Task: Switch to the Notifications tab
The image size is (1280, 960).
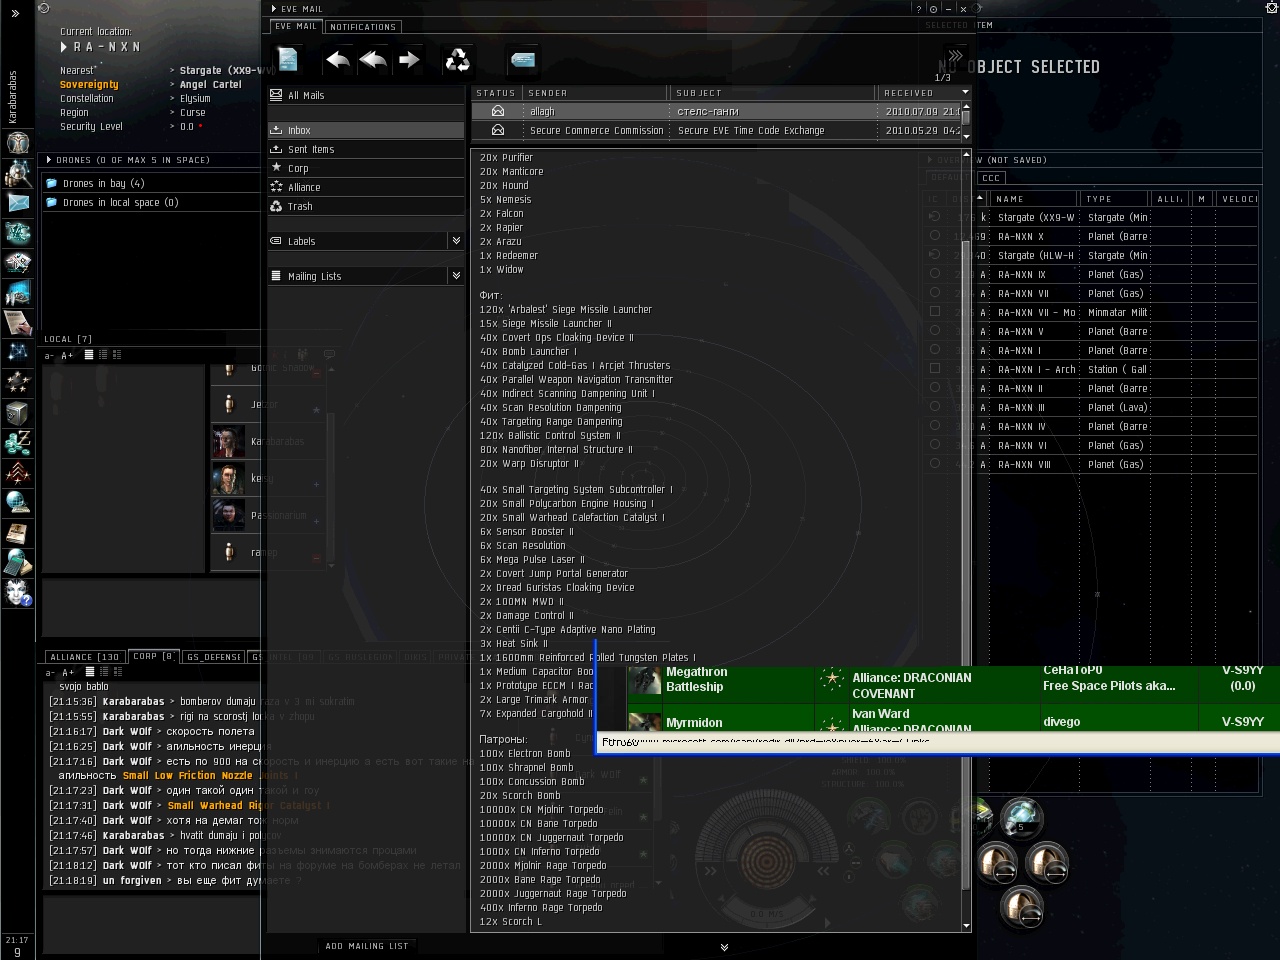Action: 363,27
